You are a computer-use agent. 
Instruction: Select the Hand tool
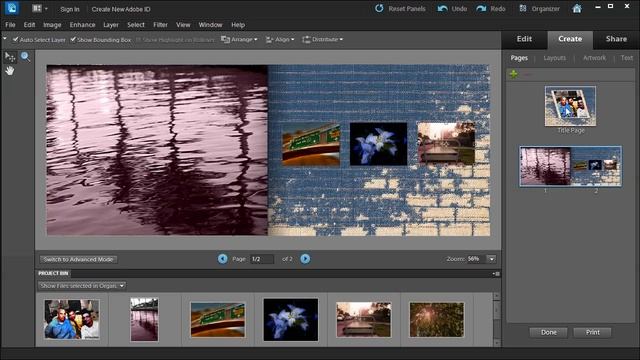point(9,71)
